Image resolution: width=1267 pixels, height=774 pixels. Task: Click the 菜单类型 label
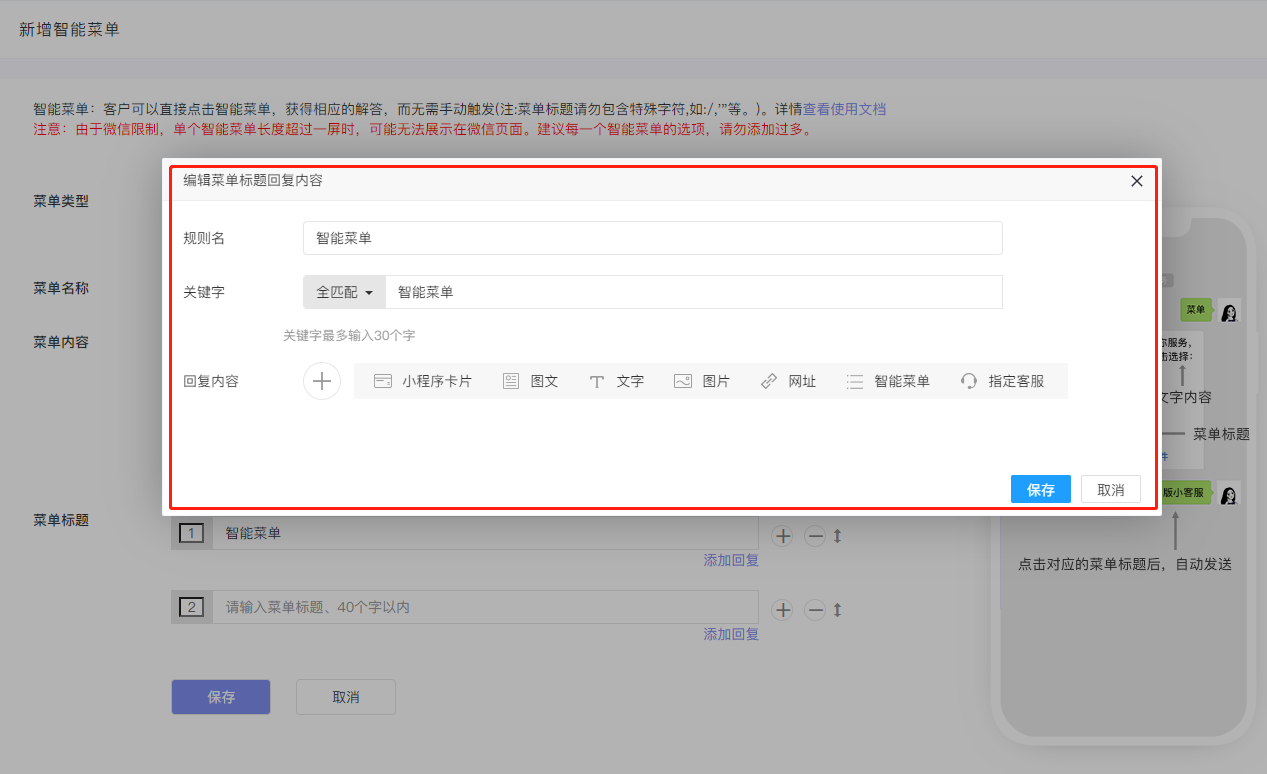pos(61,201)
